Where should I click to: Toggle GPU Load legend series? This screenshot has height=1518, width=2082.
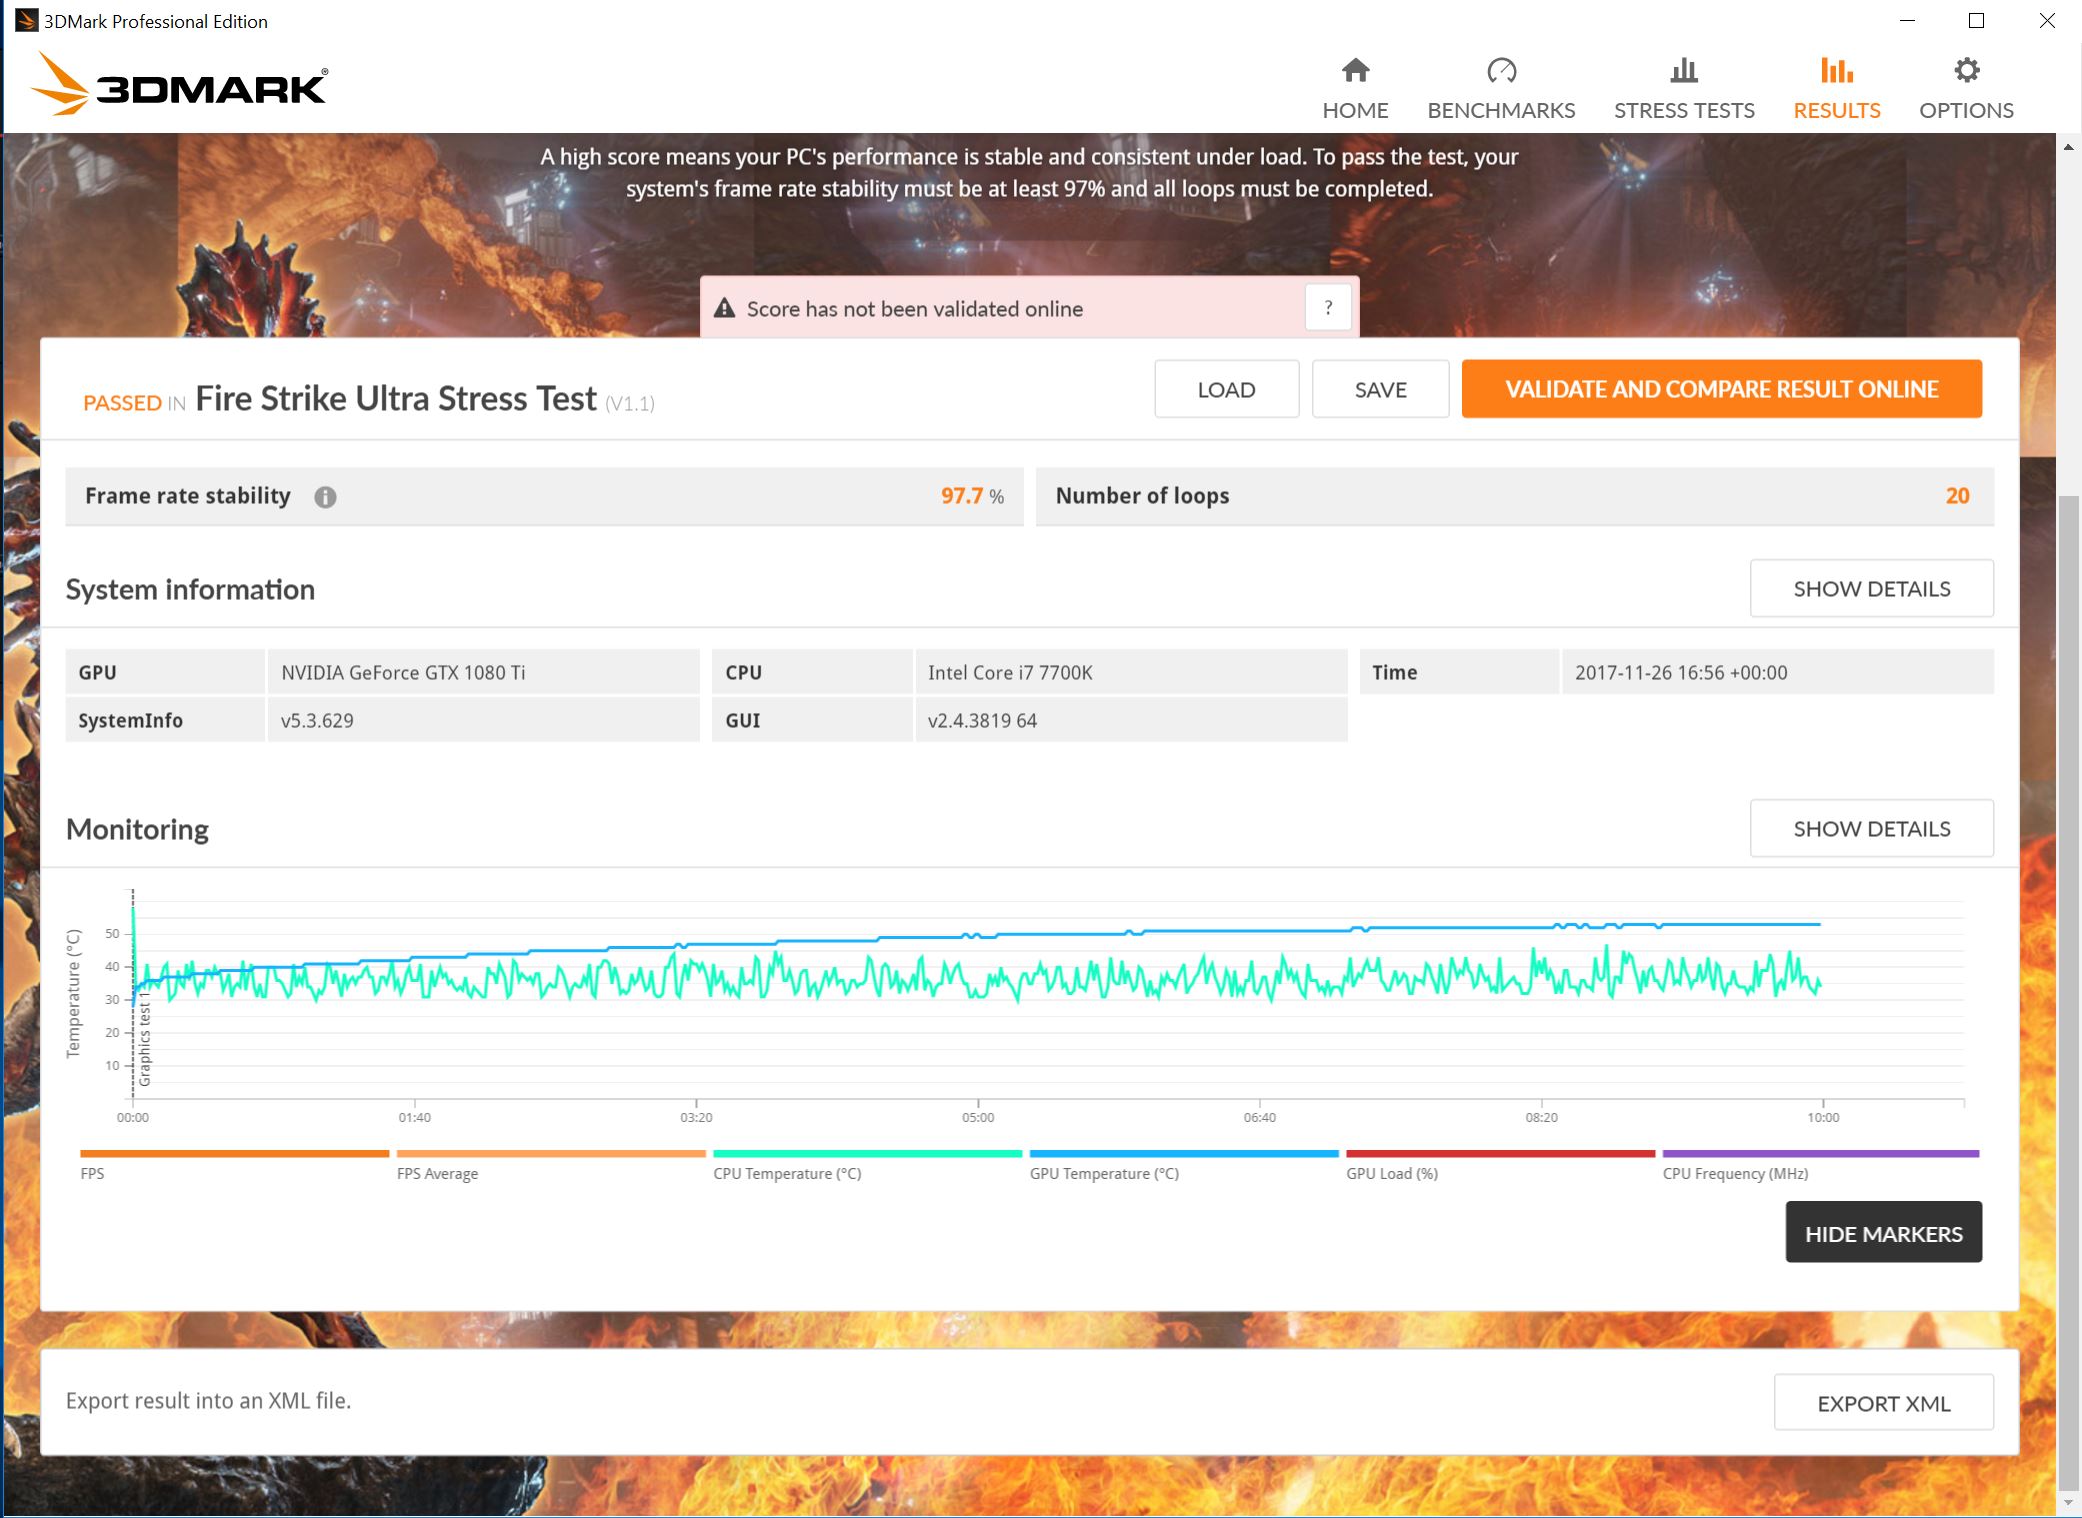tap(1391, 1173)
